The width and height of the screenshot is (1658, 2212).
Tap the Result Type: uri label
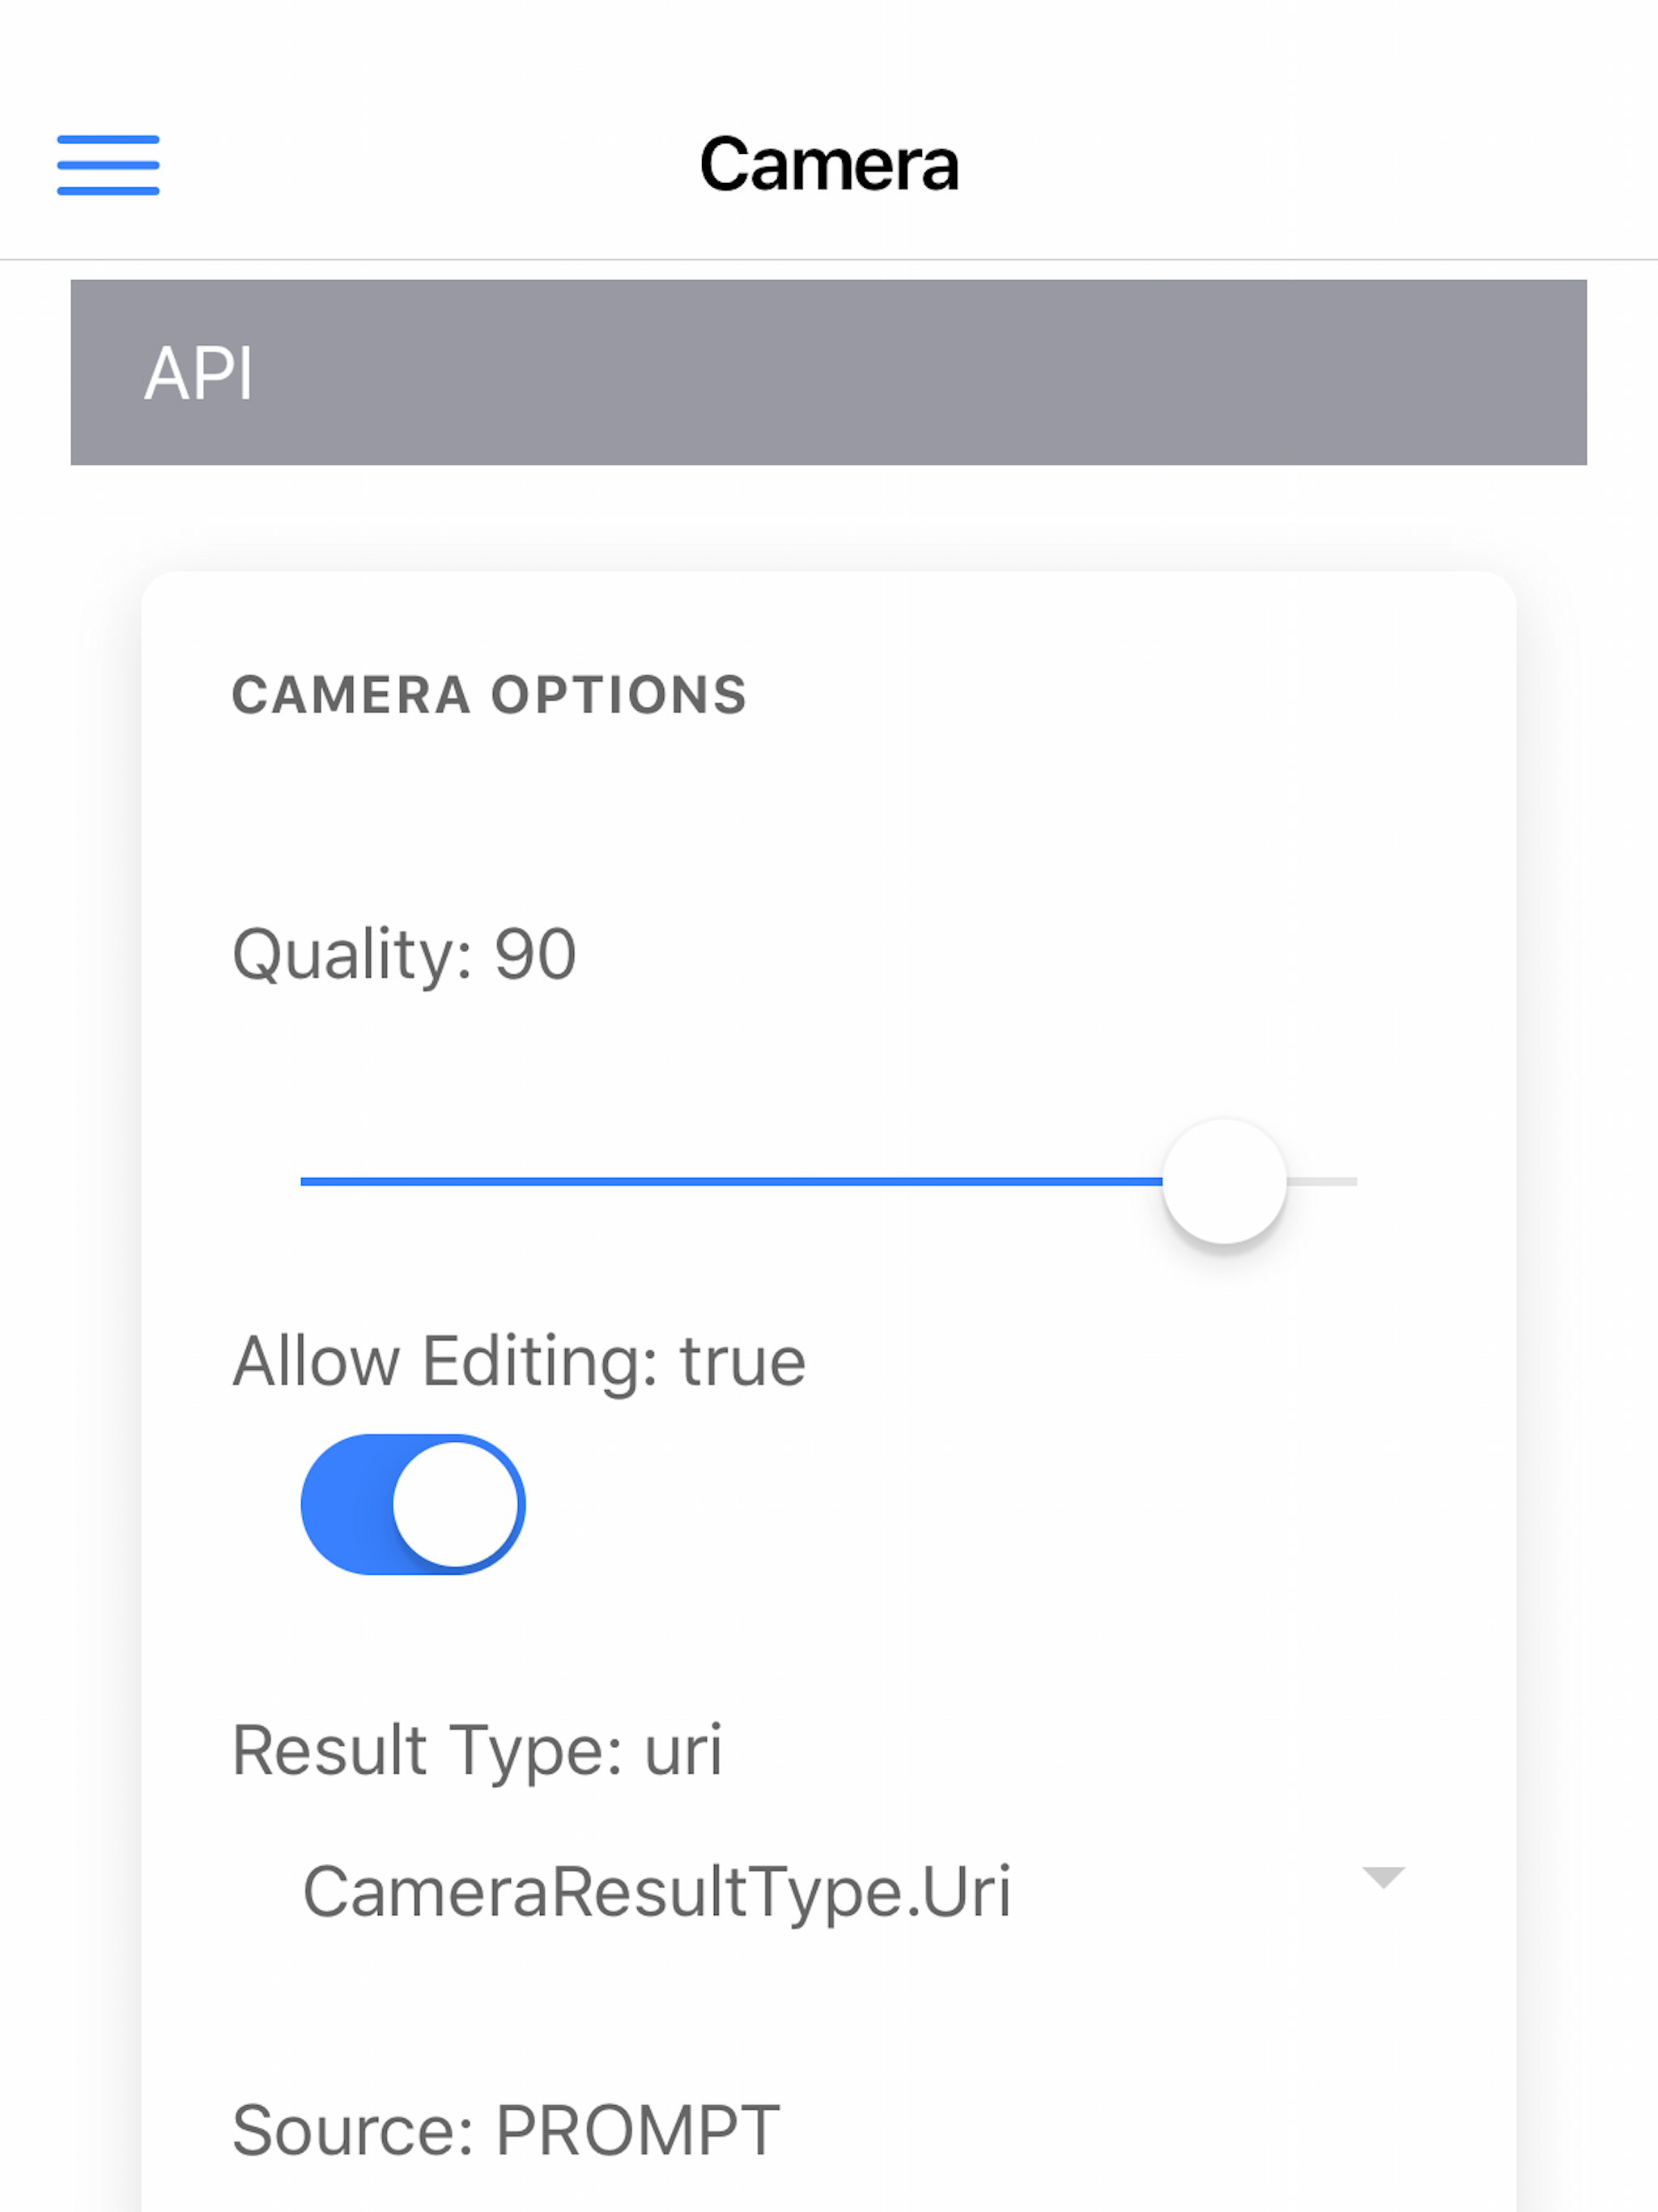[478, 1748]
